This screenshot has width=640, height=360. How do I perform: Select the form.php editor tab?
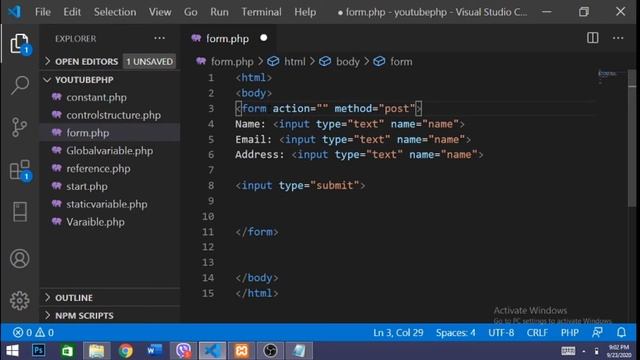pos(228,38)
